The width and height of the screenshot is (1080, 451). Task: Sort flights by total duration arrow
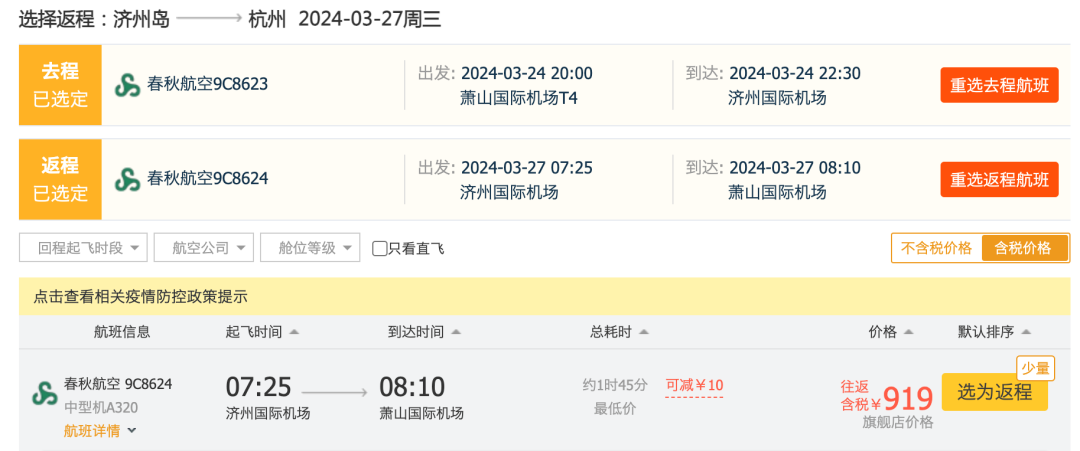click(643, 332)
